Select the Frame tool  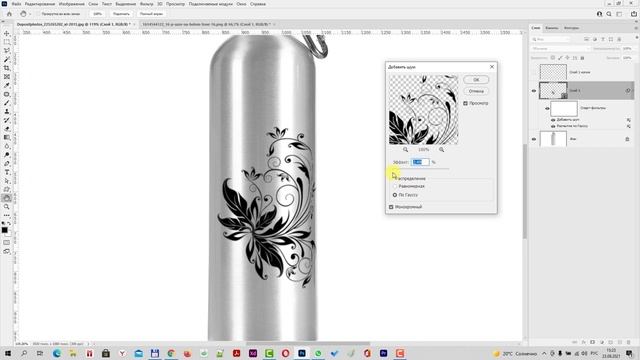click(7, 77)
